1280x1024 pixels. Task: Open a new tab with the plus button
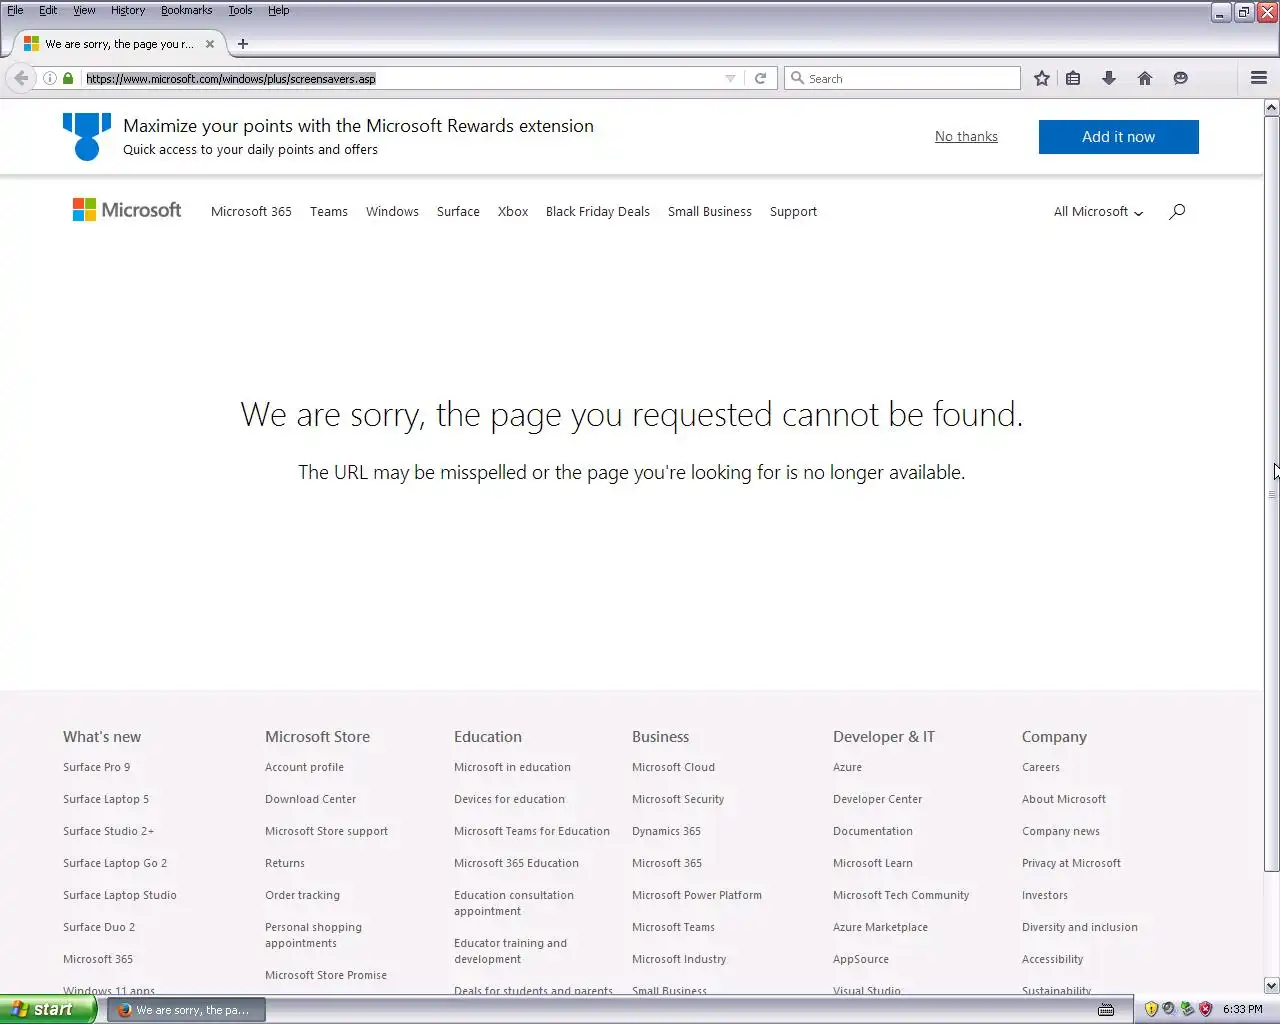243,44
